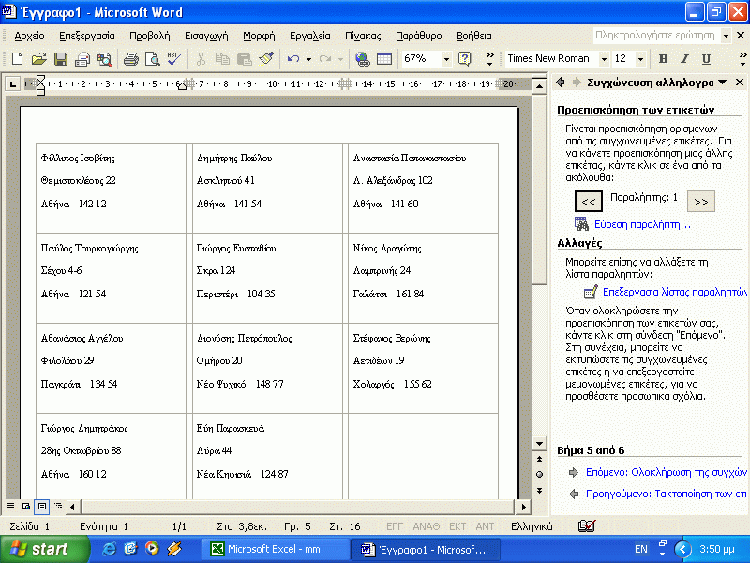The image size is (750, 563).
Task: Open the Πίνακας menu
Action: 364,36
